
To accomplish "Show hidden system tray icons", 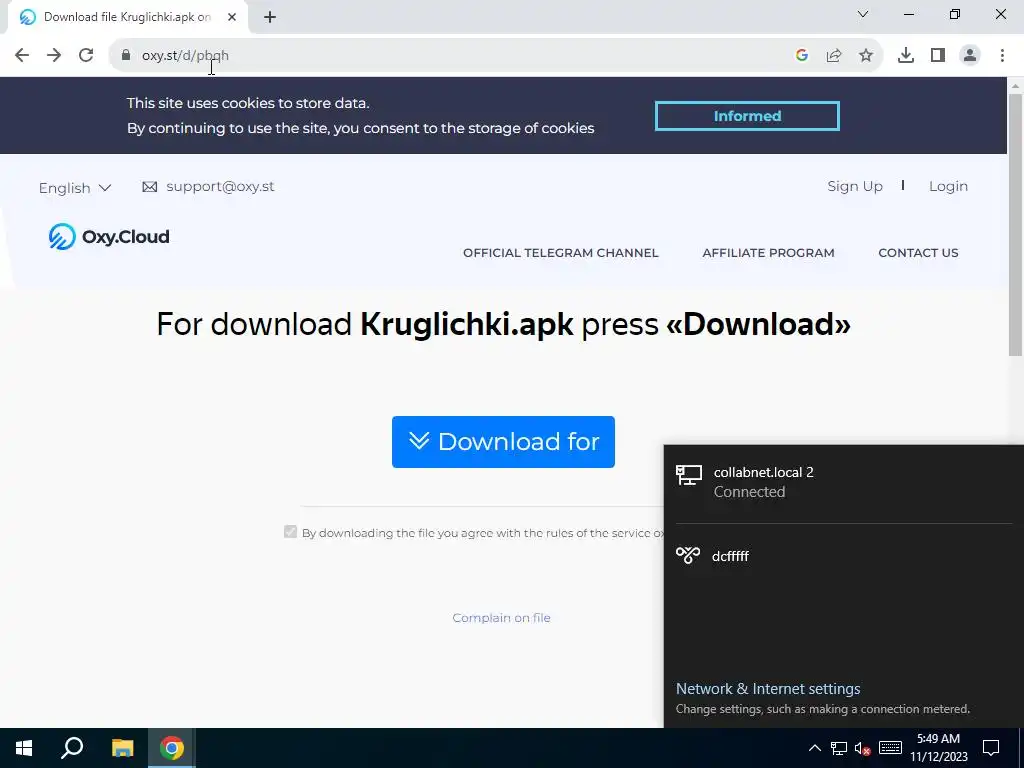I will tap(815, 748).
